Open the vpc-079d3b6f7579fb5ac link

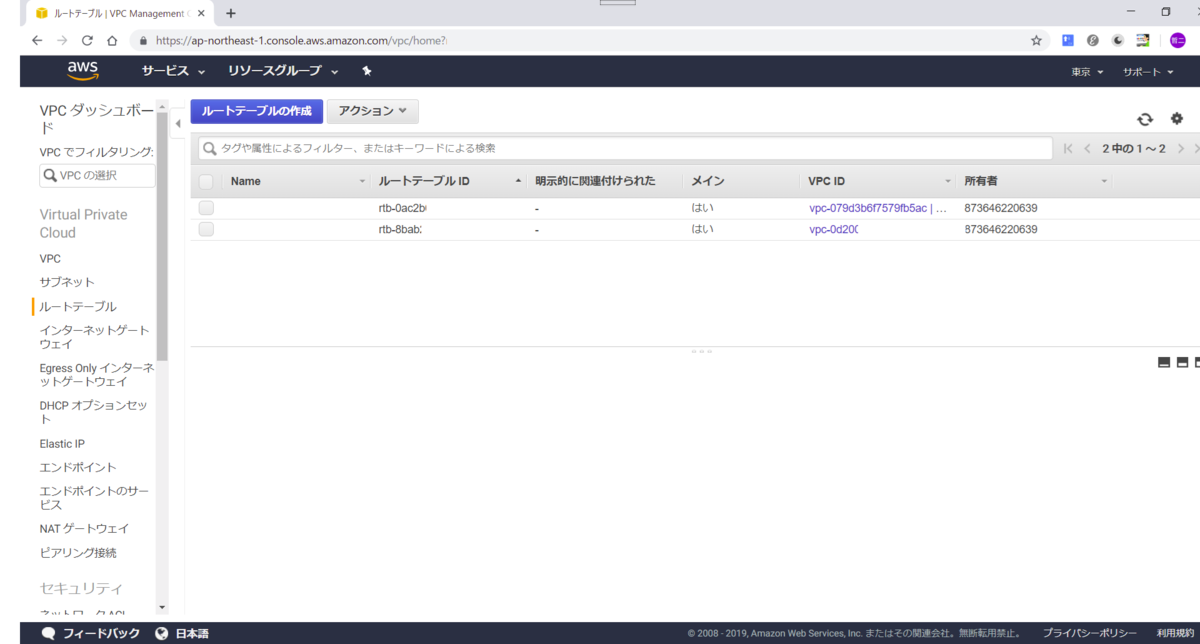[867, 207]
